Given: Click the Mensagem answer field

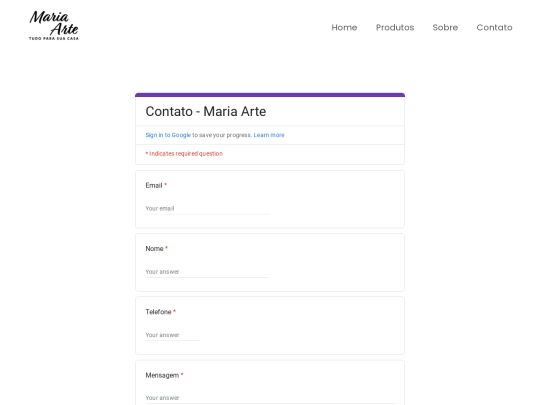Looking at the screenshot, I should pyautogui.click(x=270, y=398).
